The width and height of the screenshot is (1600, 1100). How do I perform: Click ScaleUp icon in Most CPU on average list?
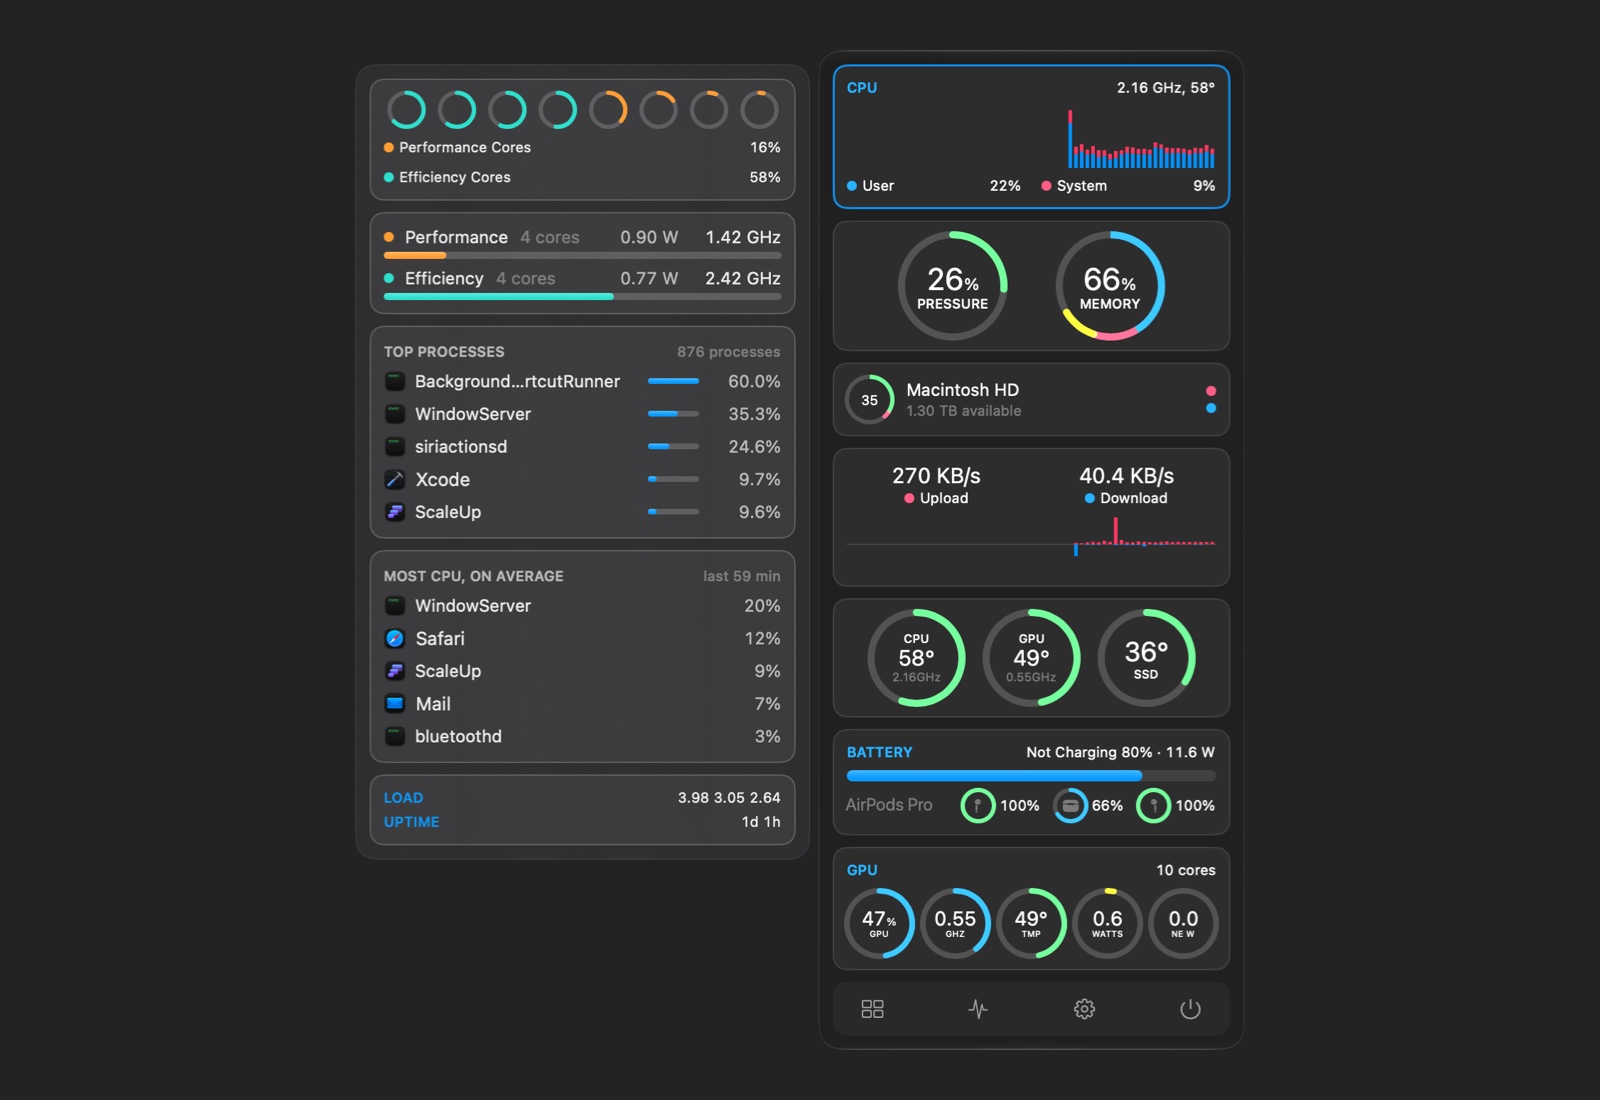pos(395,671)
